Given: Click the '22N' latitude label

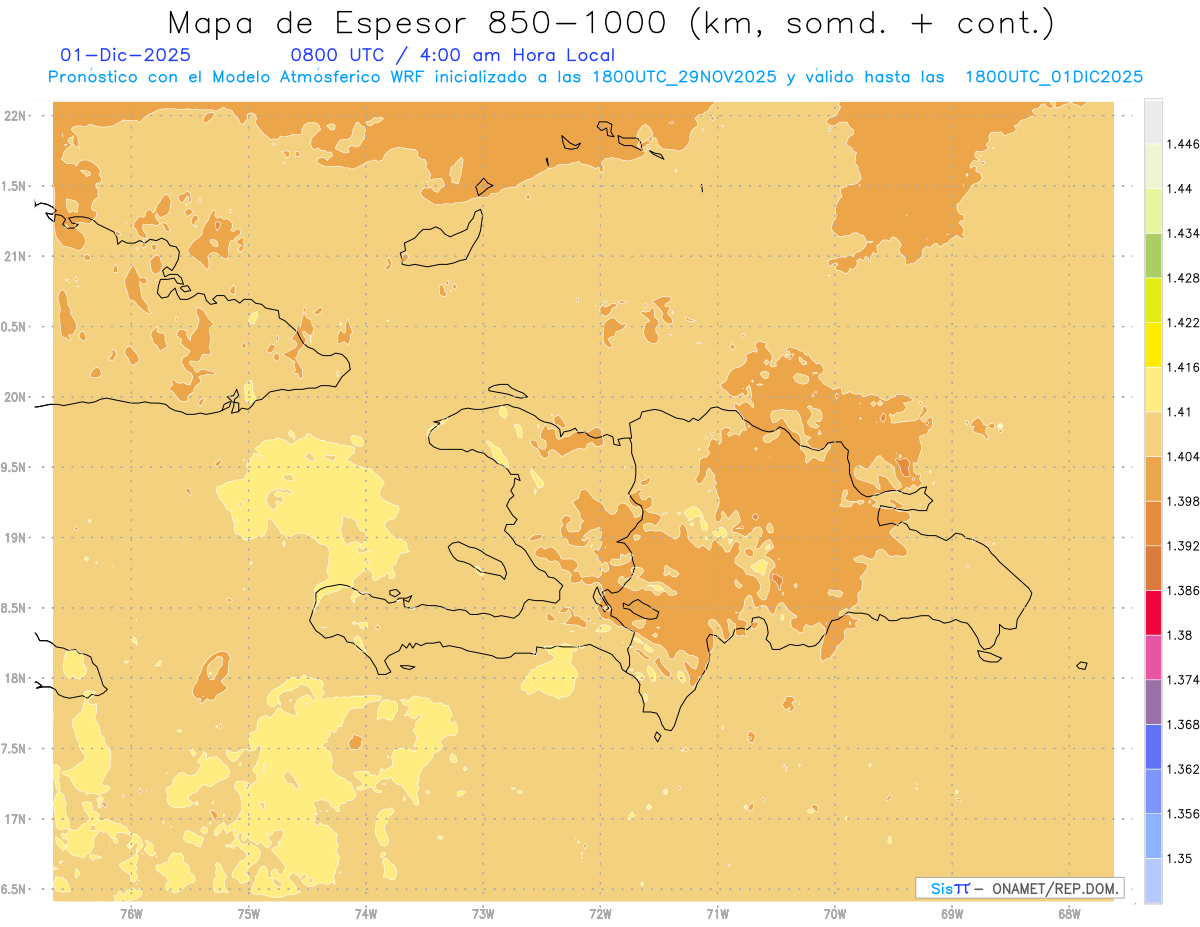Looking at the screenshot, I should pos(15,115).
